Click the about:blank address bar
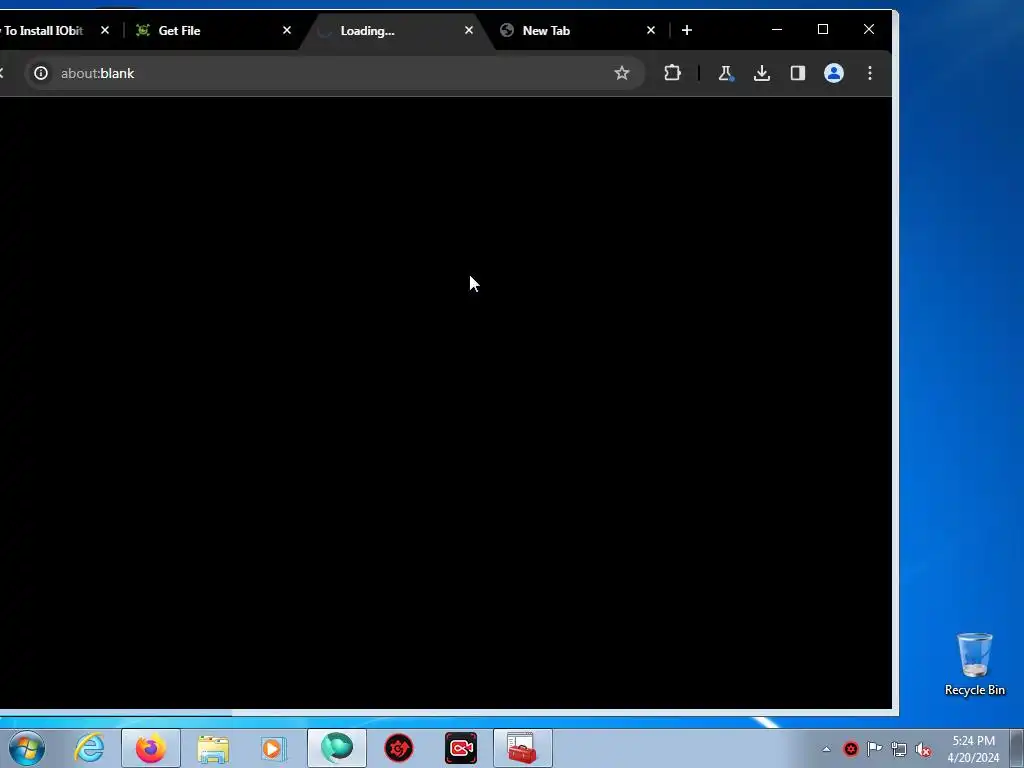 333,73
